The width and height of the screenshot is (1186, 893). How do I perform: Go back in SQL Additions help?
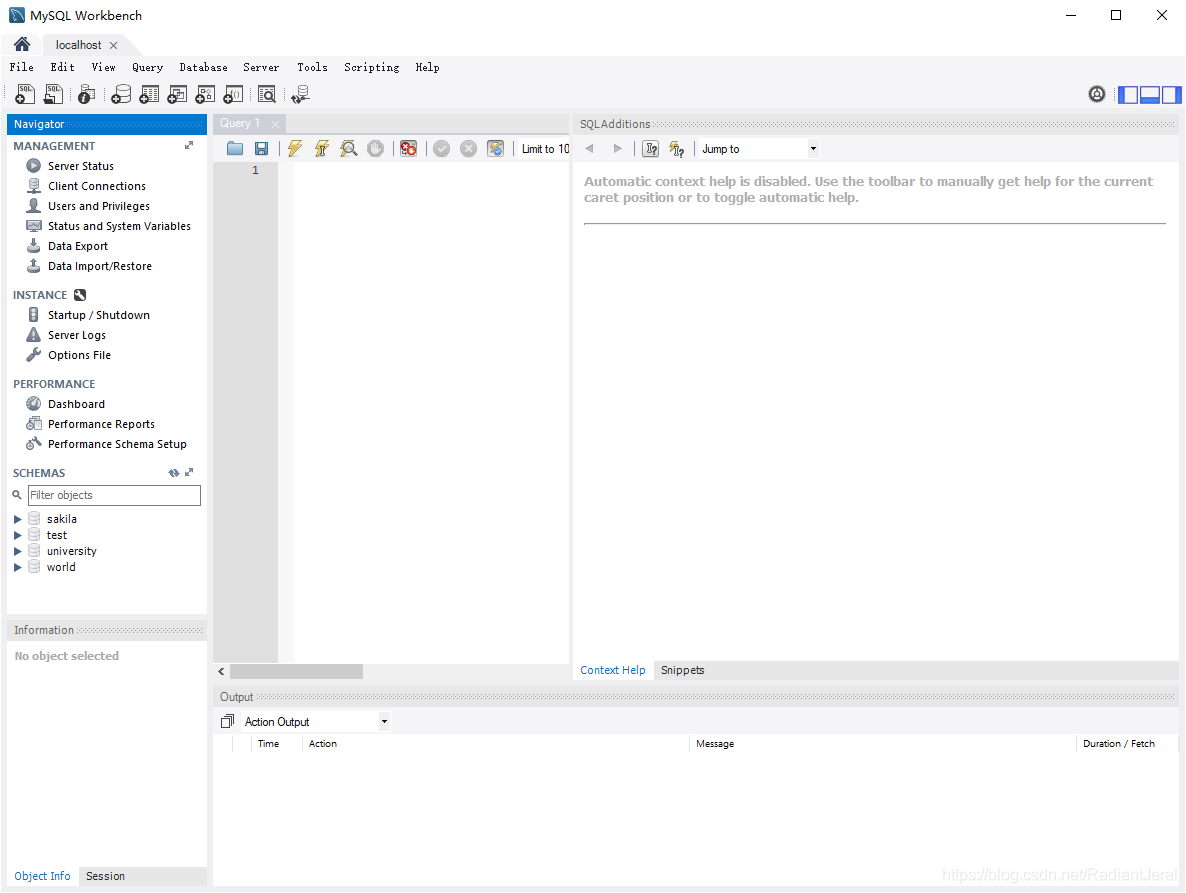tap(589, 148)
